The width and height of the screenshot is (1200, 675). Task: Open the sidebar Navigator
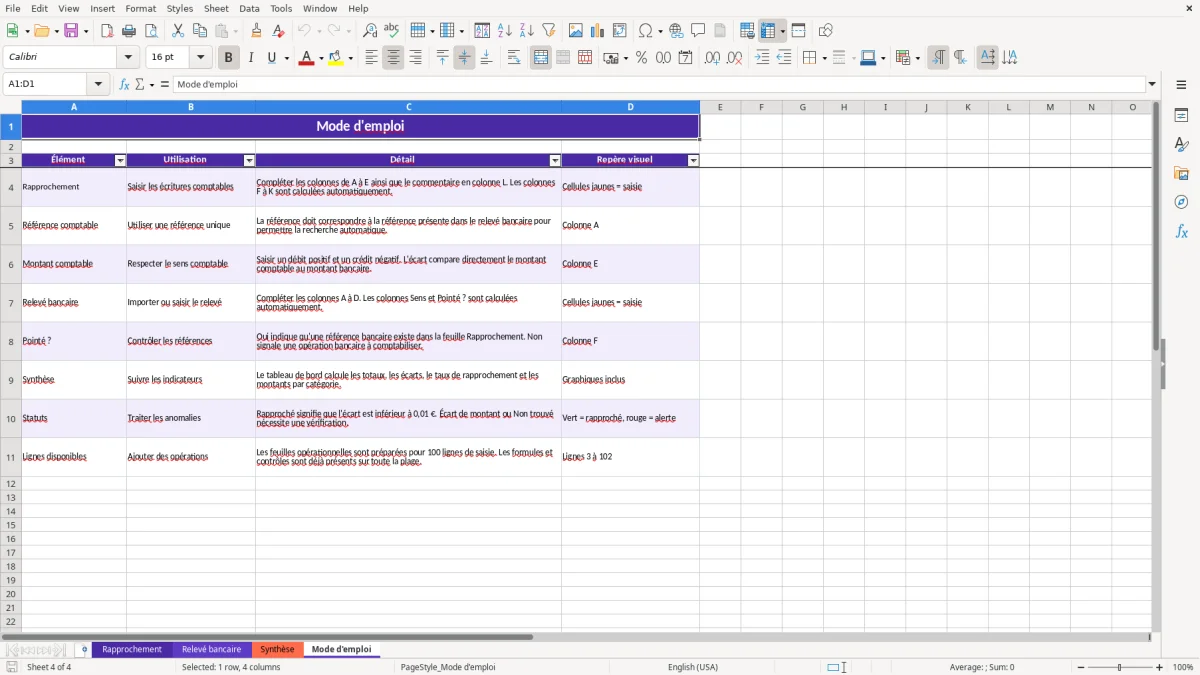coord(1181,202)
